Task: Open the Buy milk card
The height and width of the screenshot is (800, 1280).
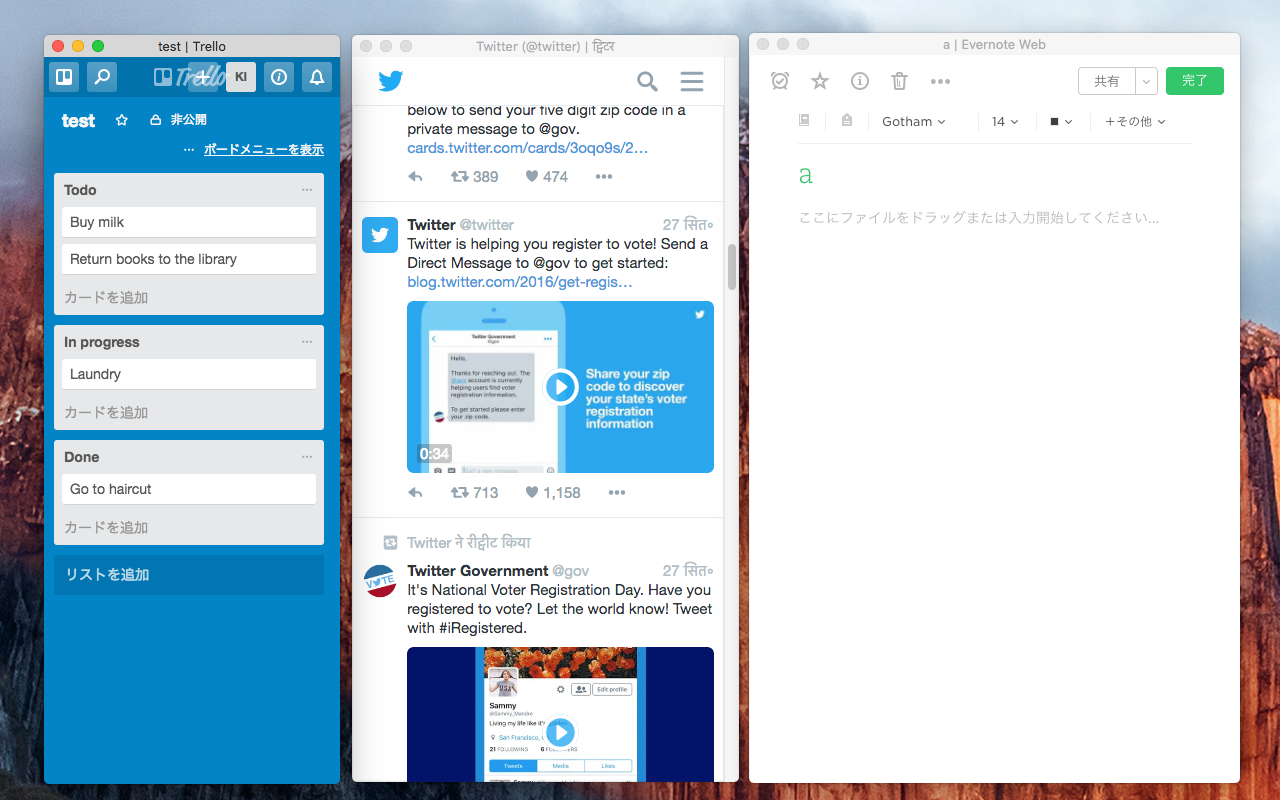Action: click(189, 222)
